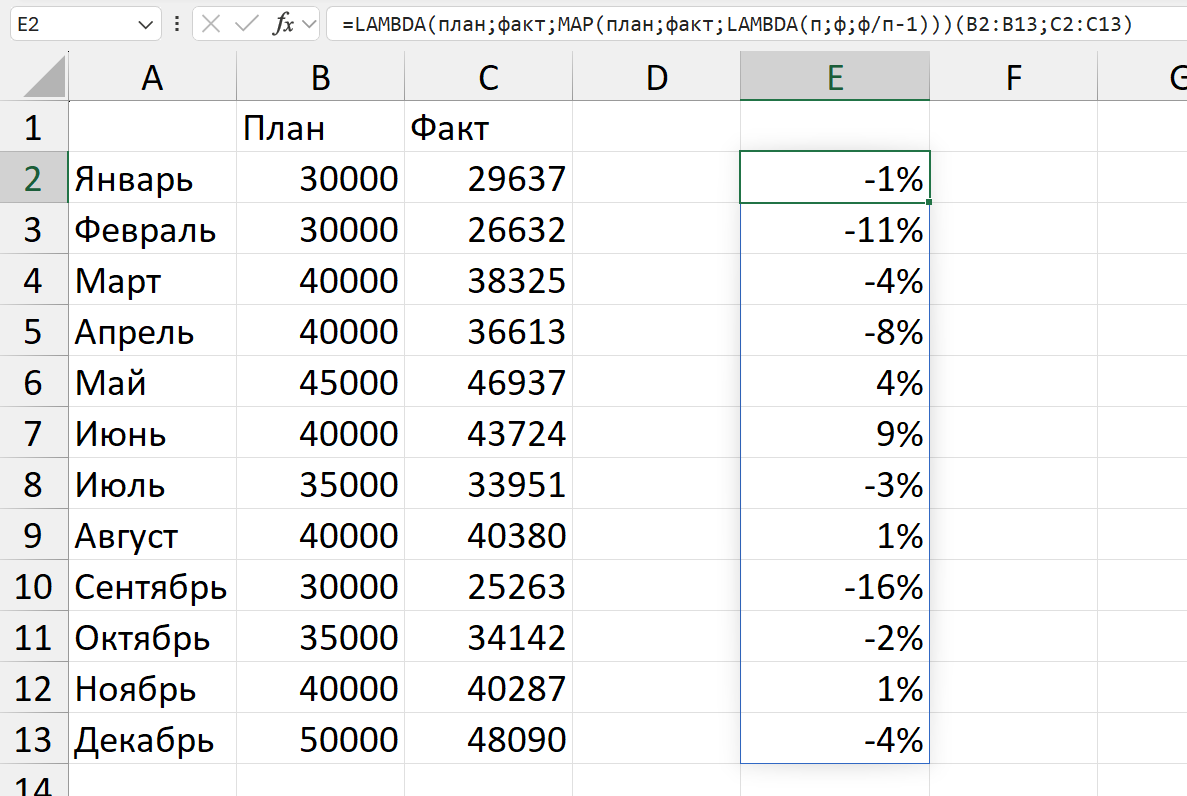This screenshot has width=1187, height=796.
Task: Click the cell with value 48090
Action: coord(488,739)
